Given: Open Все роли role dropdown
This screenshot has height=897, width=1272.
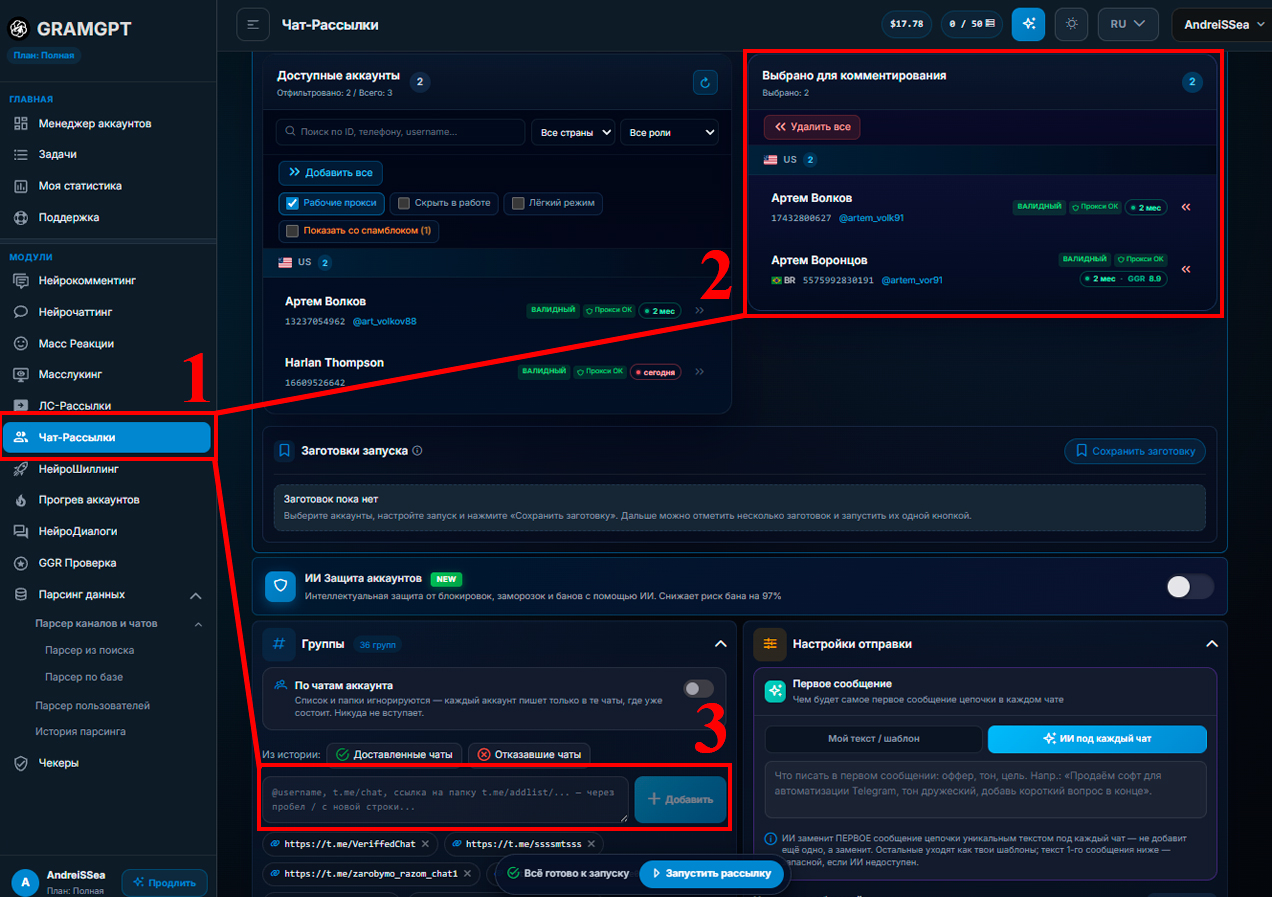Looking at the screenshot, I should click(669, 132).
